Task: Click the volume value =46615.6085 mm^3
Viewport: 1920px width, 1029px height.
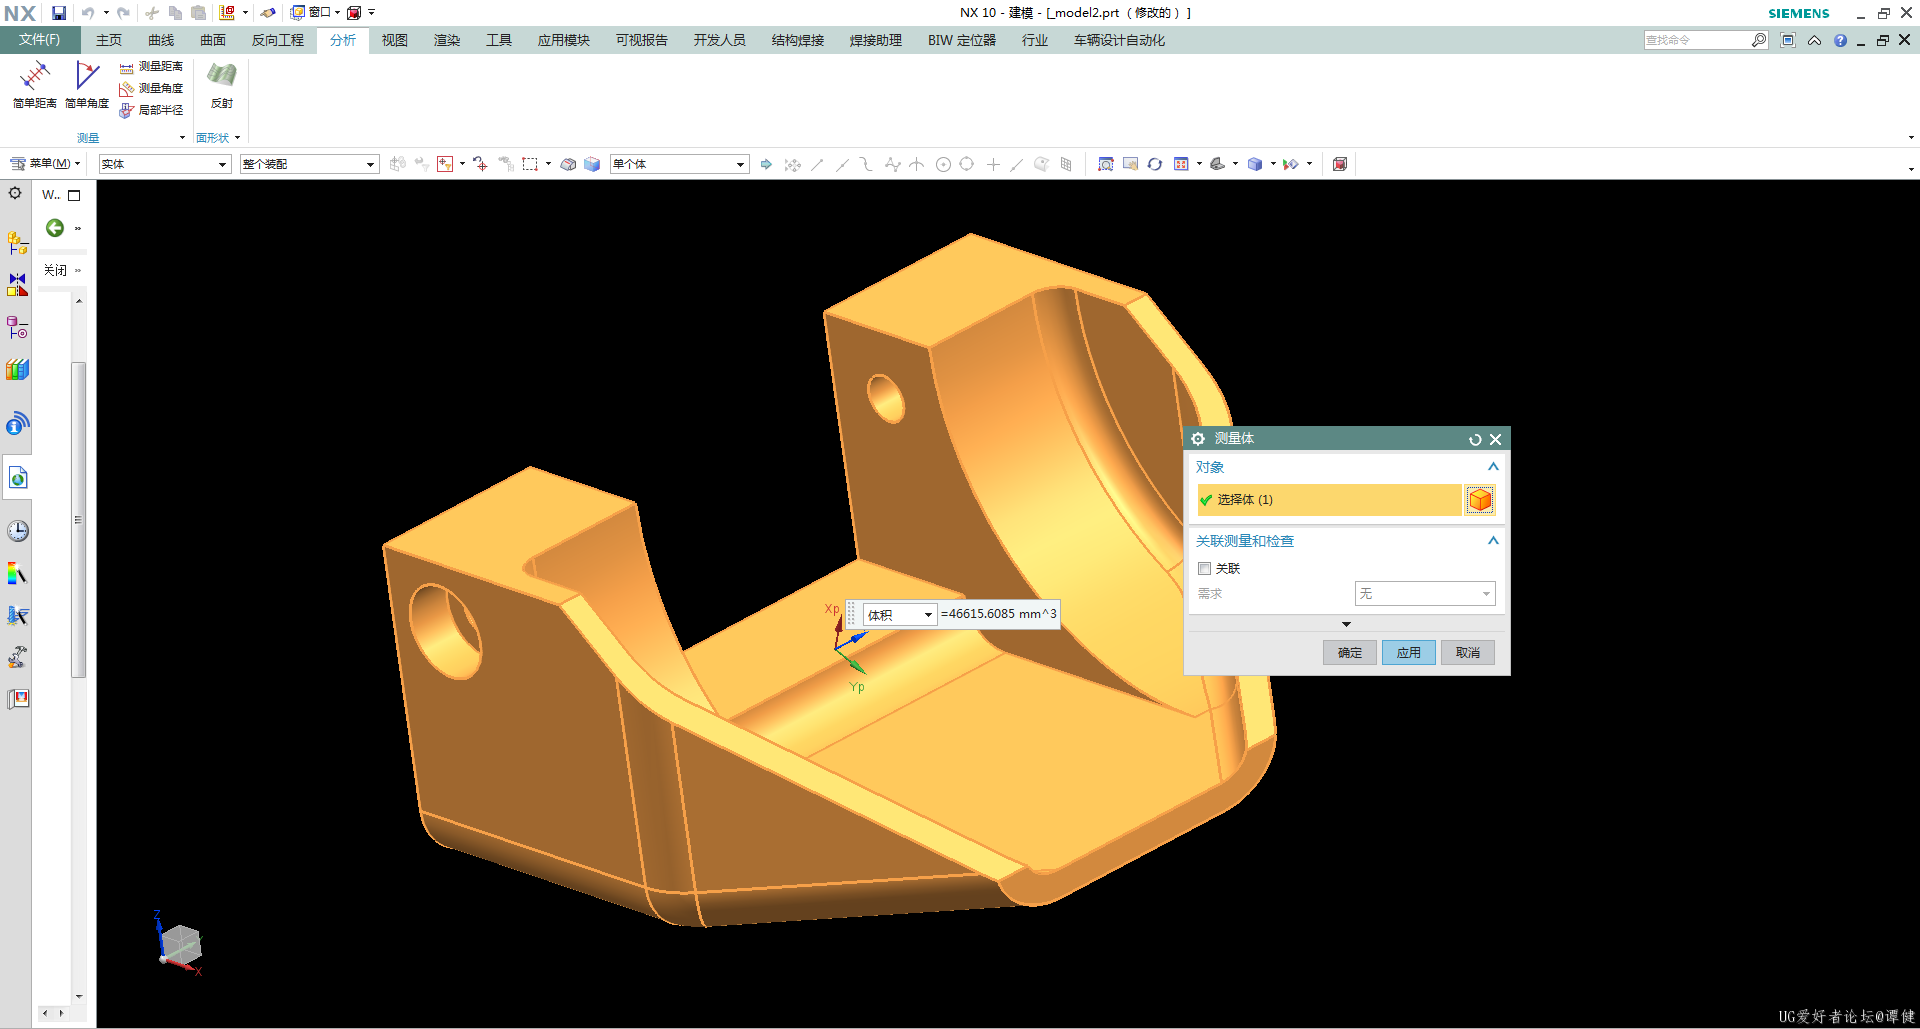Action: pos(998,614)
